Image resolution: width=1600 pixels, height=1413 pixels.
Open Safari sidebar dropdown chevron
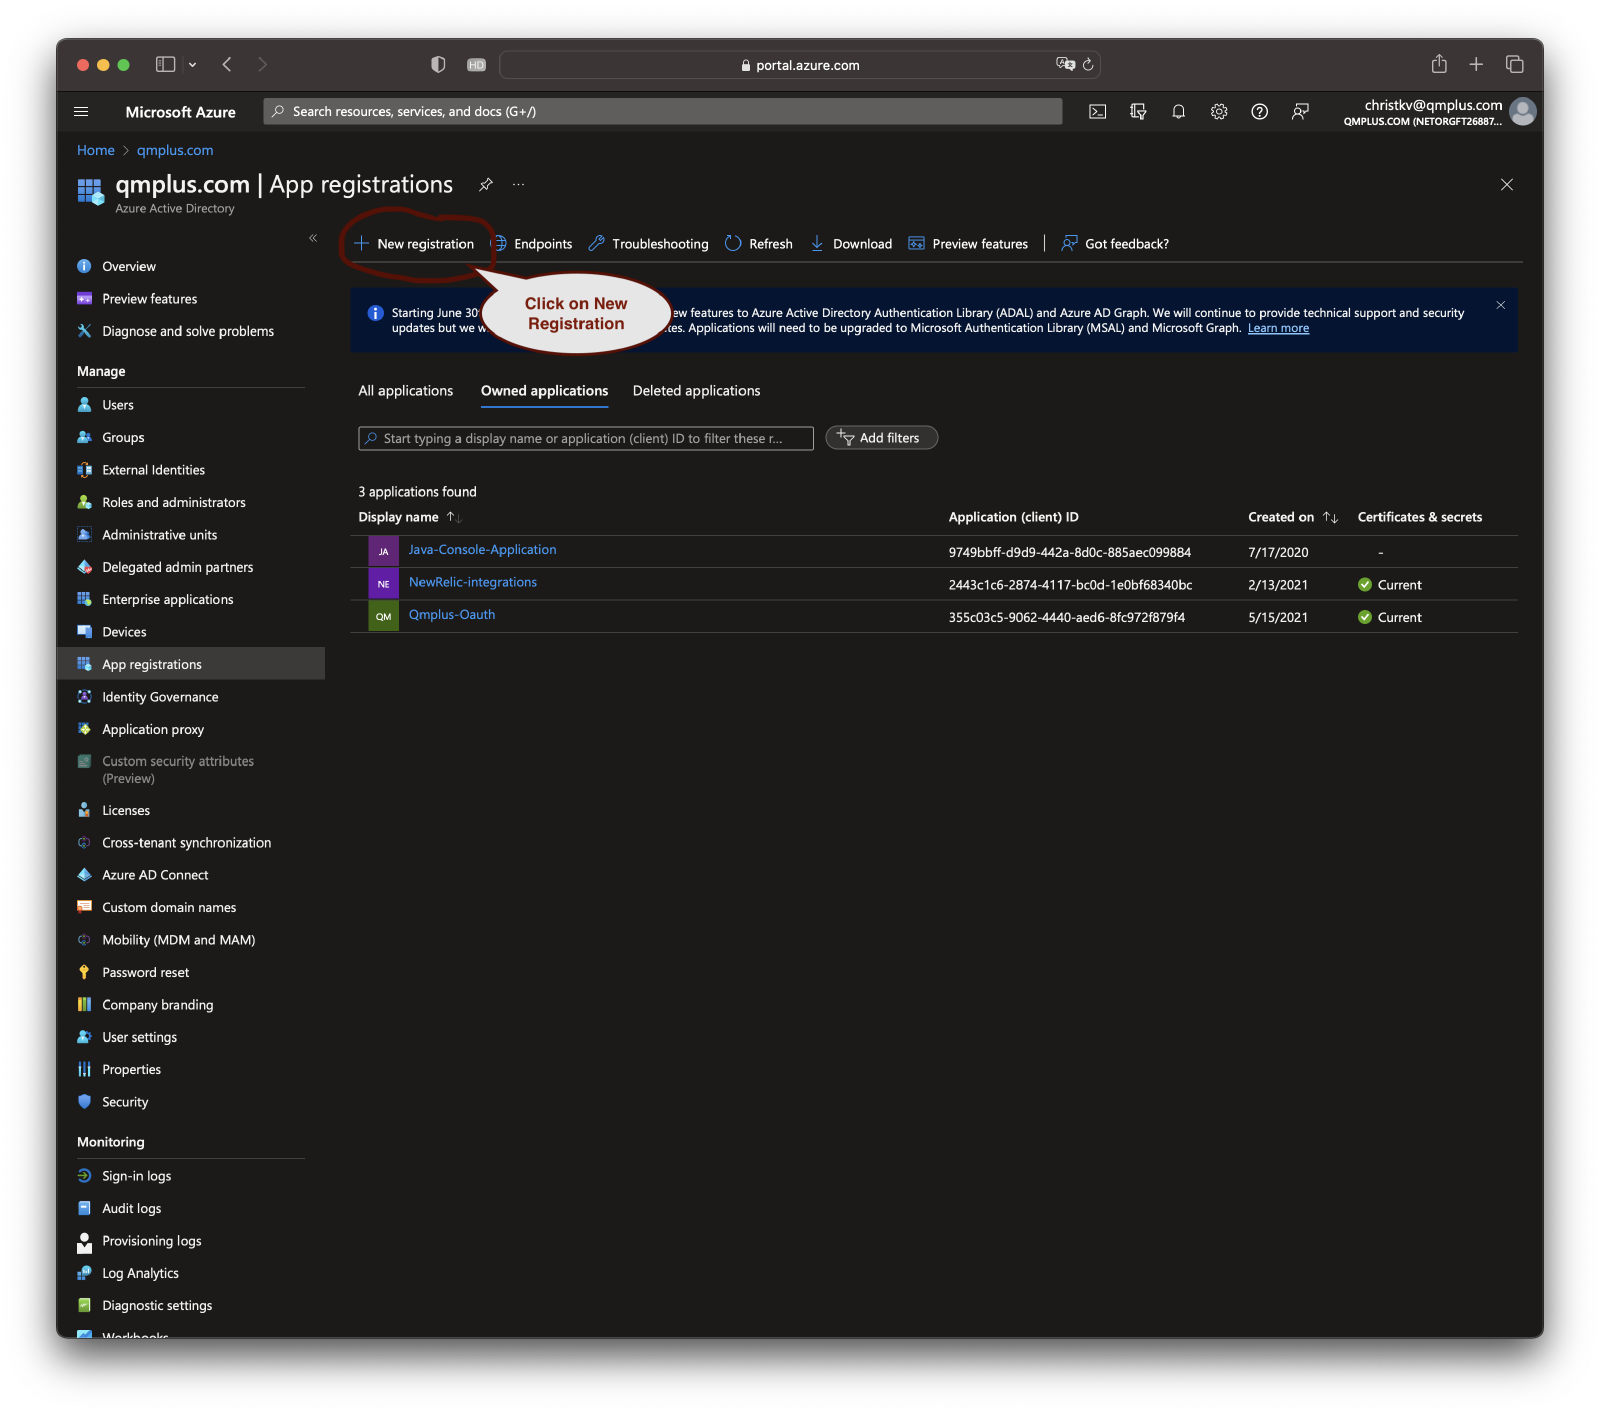pos(192,65)
